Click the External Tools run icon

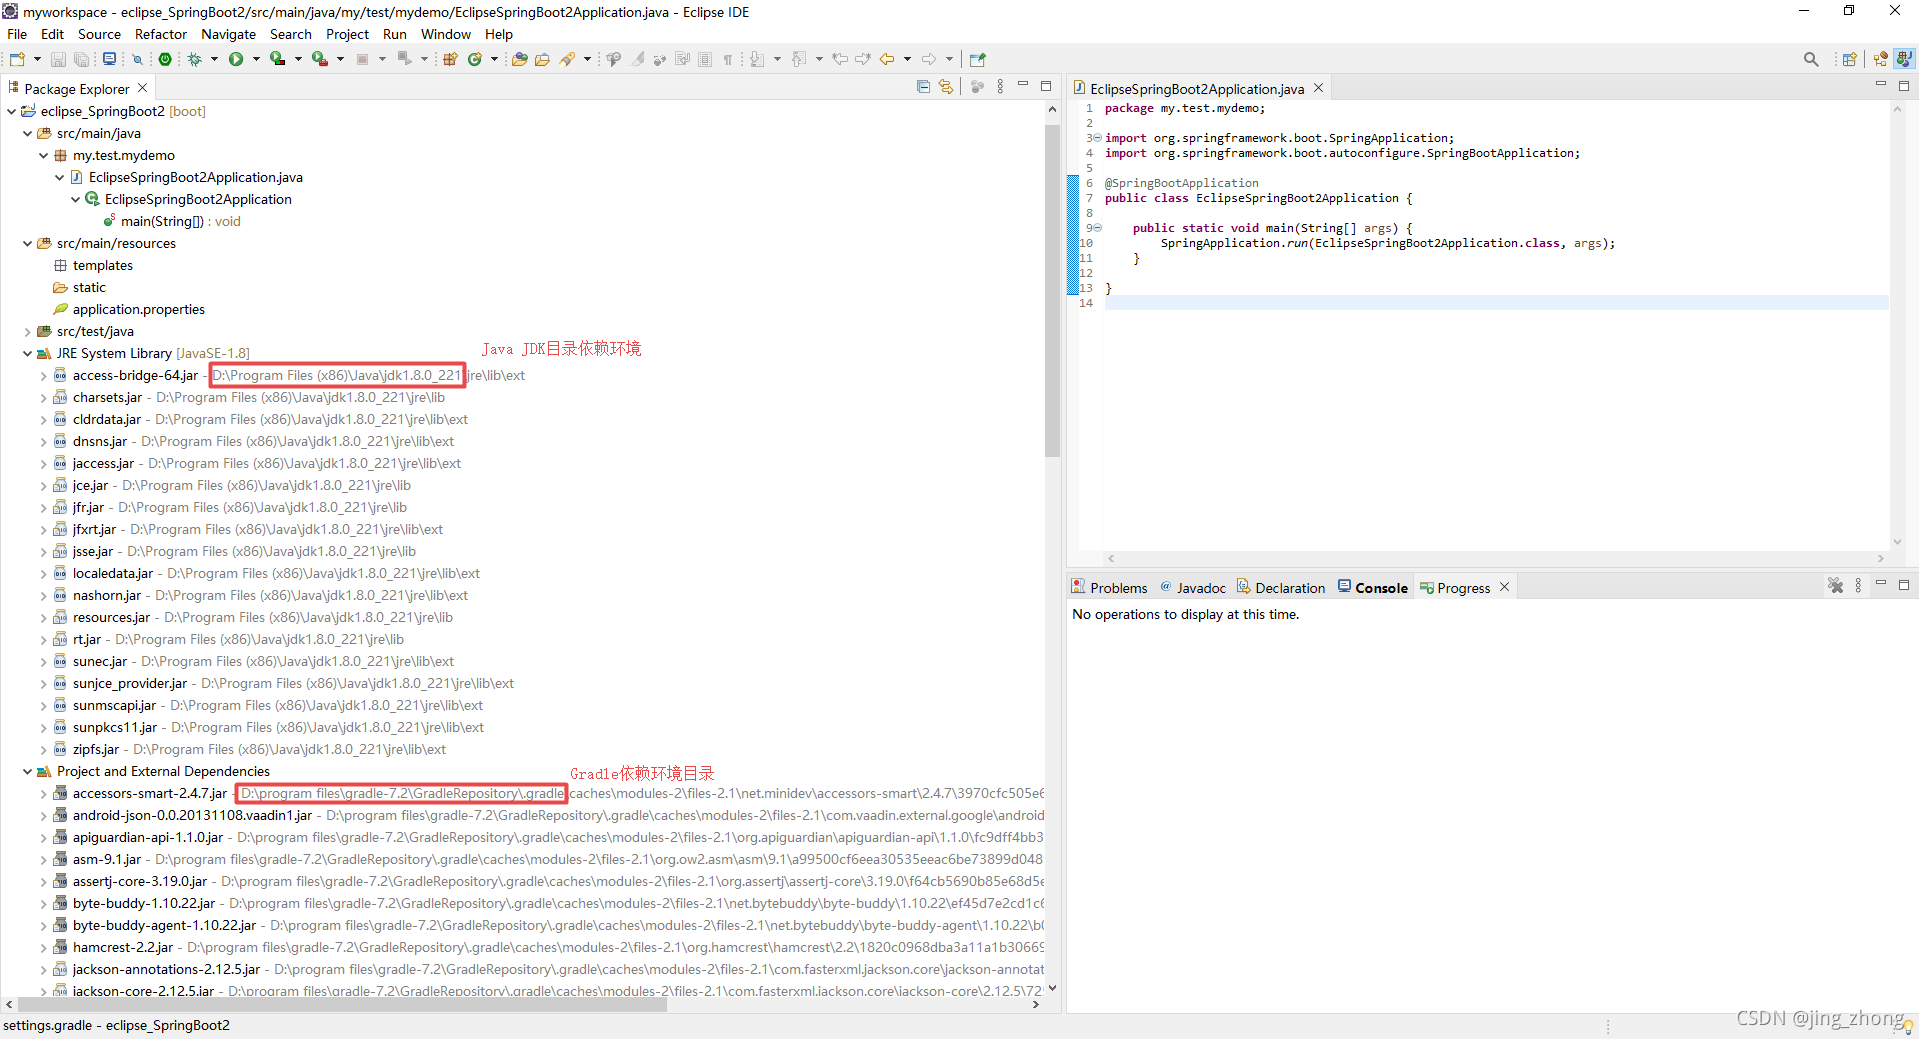coord(320,59)
